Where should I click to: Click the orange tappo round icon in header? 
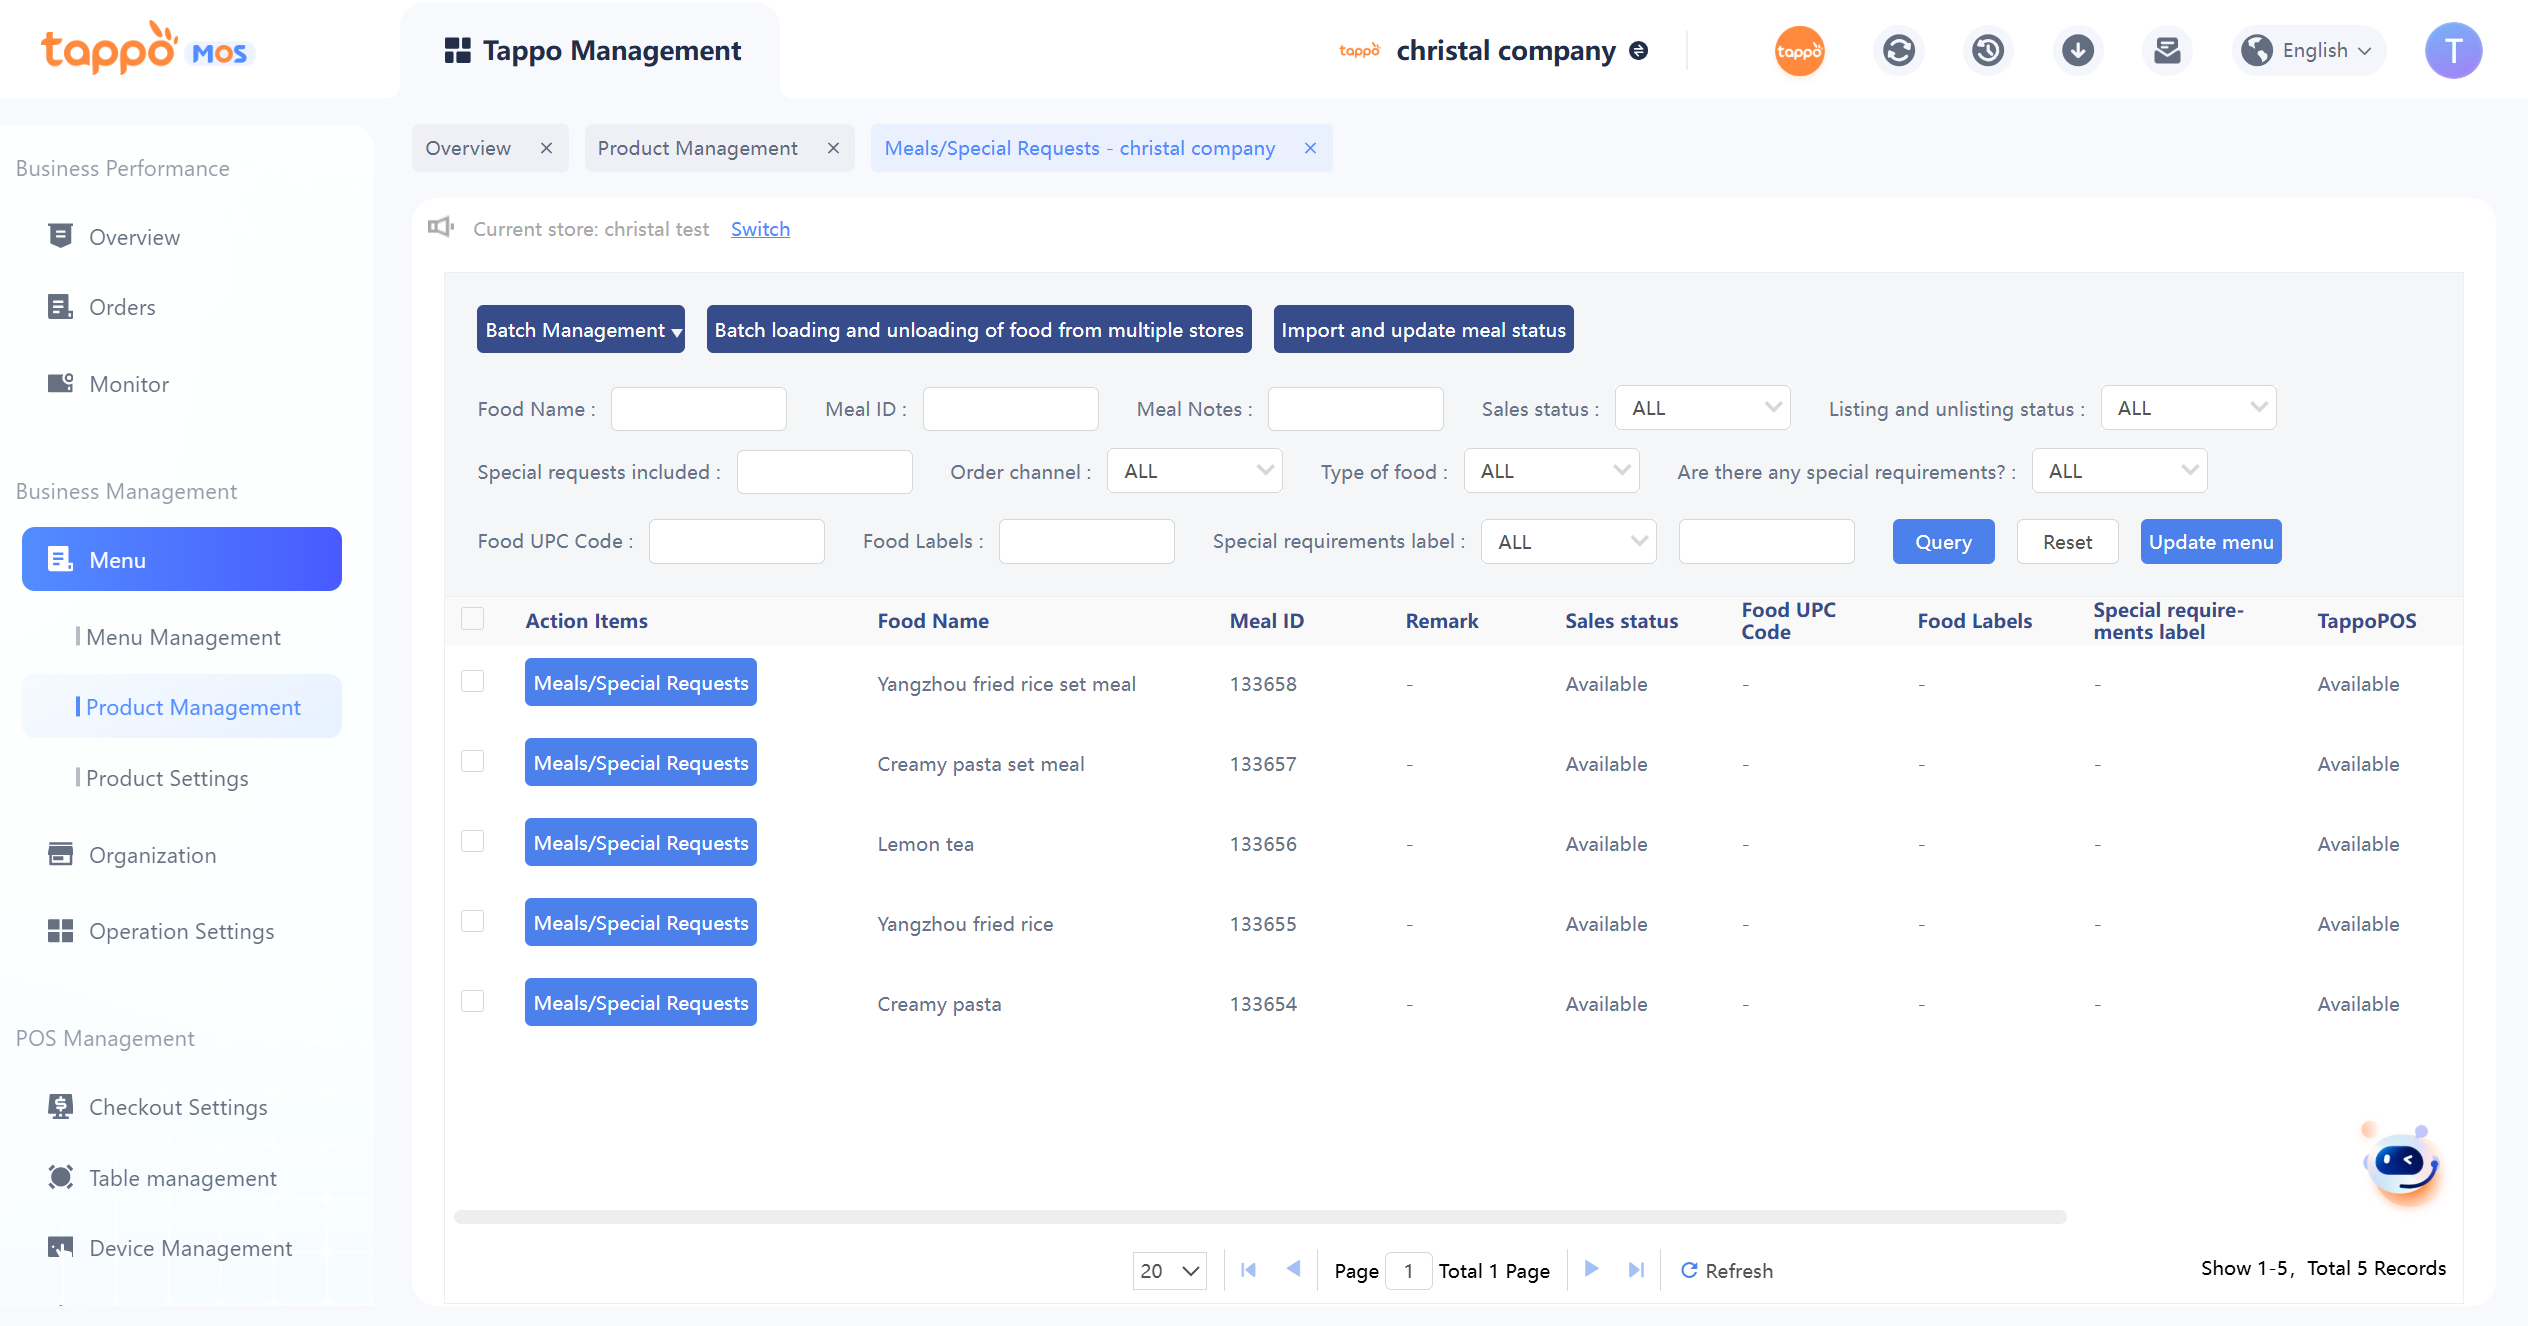coord(1799,51)
